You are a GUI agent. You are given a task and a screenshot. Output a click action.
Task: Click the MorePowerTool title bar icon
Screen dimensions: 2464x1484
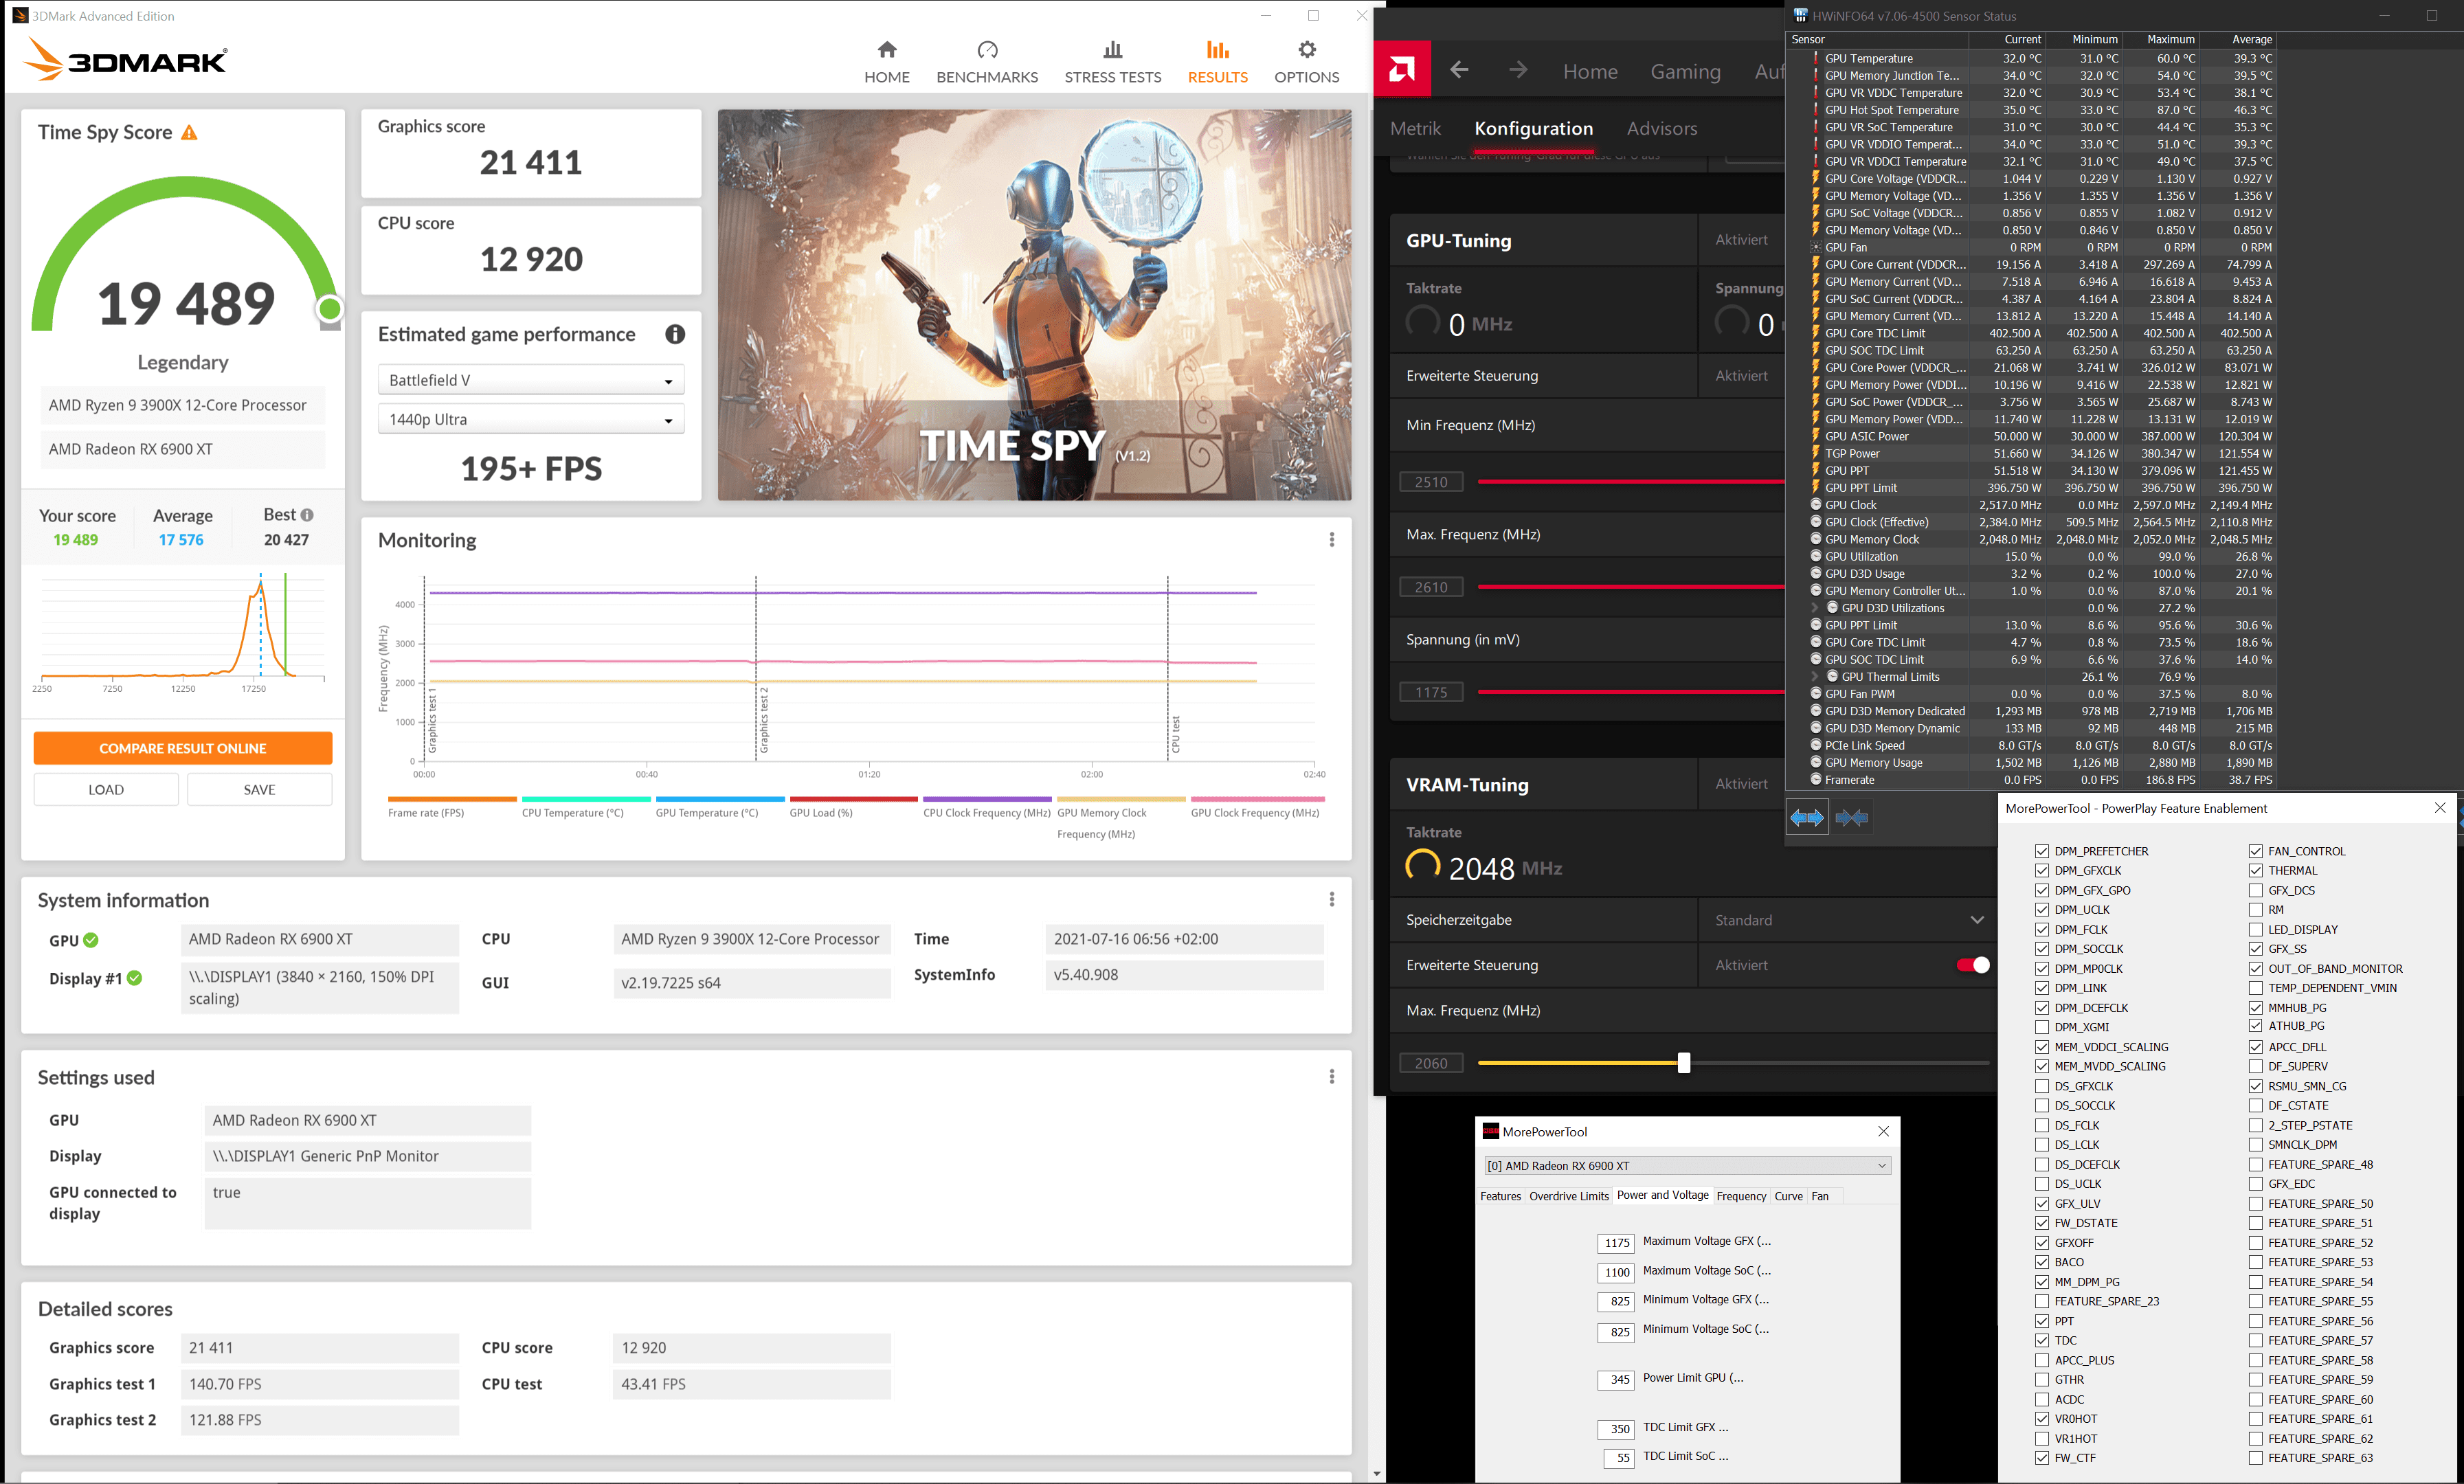tap(1490, 1131)
